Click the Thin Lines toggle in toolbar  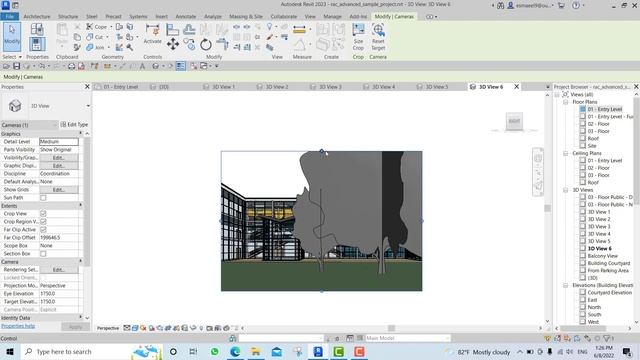click(180, 66)
